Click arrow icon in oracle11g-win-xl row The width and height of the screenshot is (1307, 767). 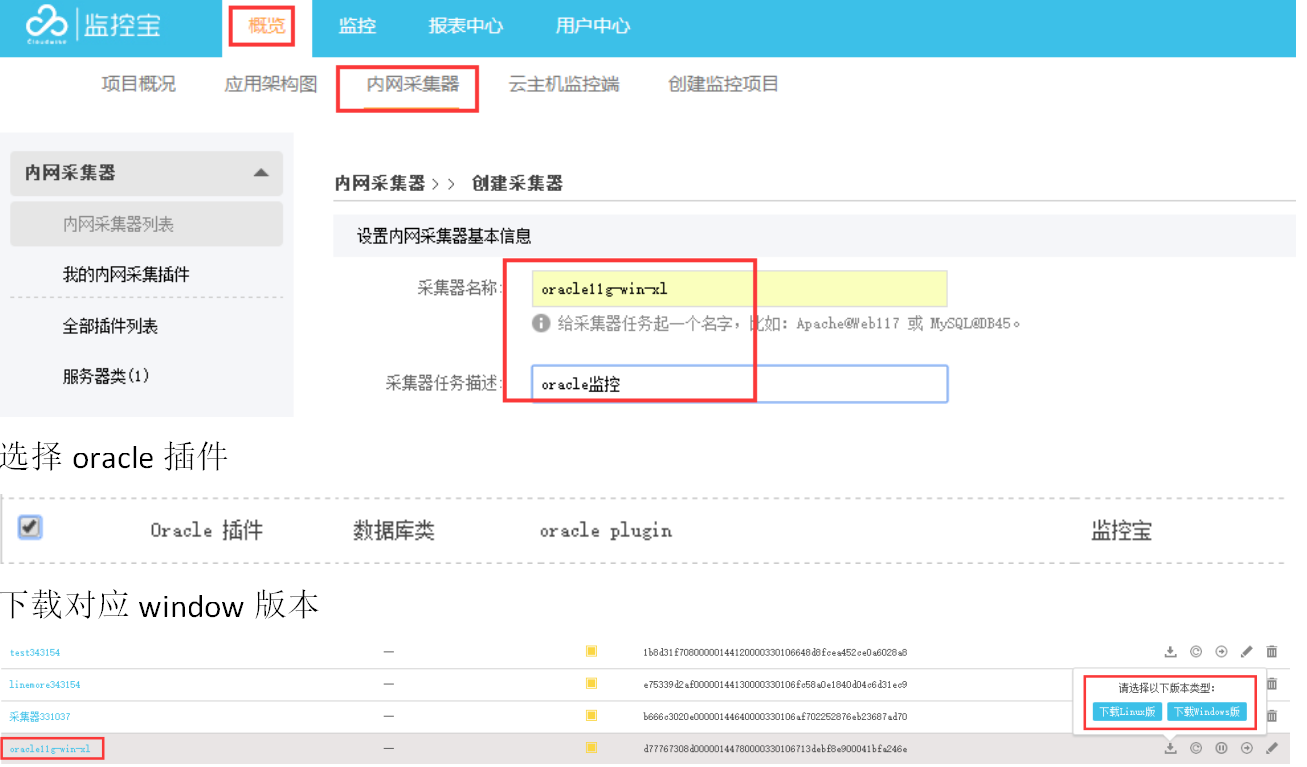pyautogui.click(x=1246, y=748)
